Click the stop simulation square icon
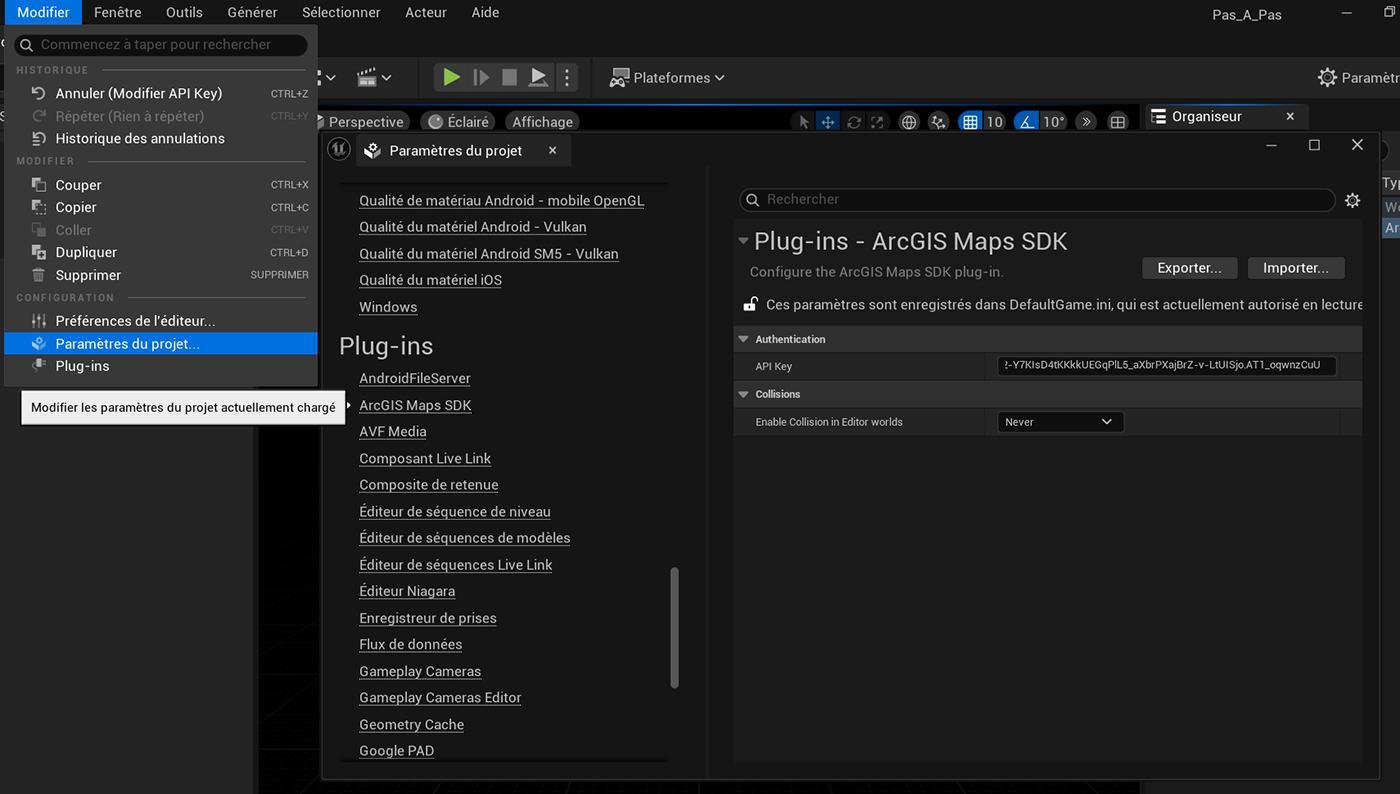 point(509,77)
